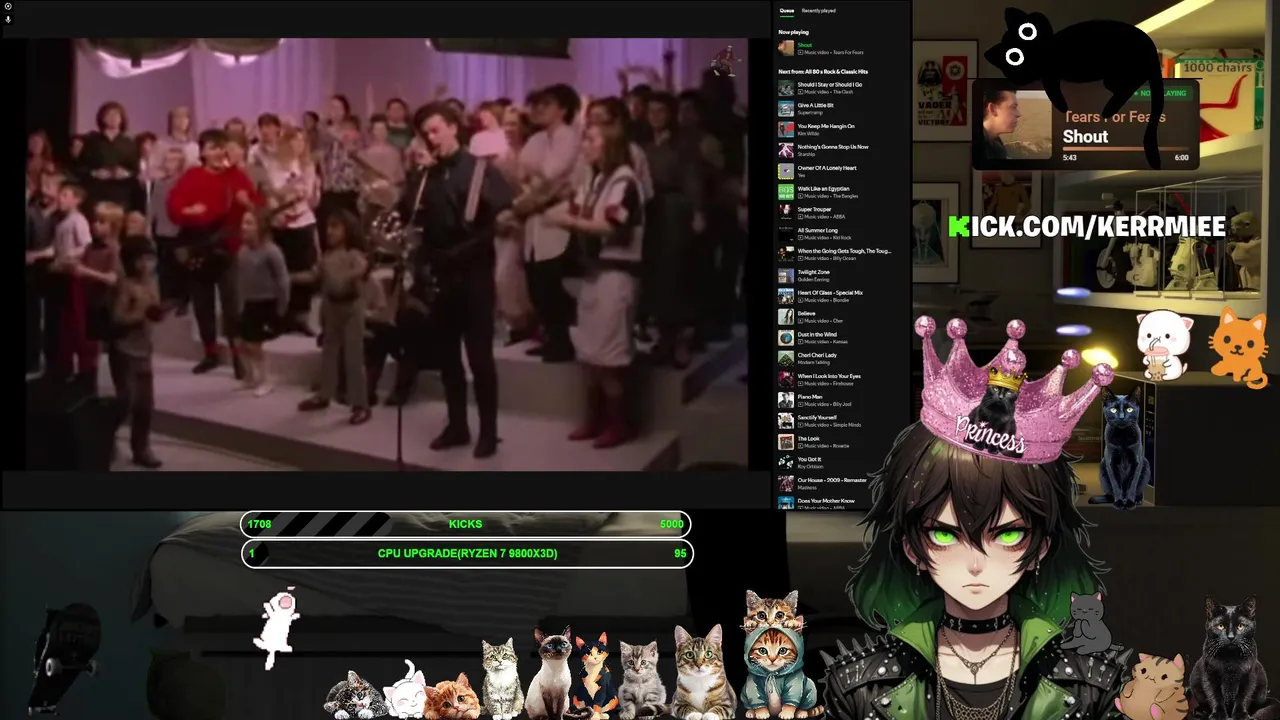Click Walk Like an Egyptian cover art
This screenshot has width=1280, height=720.
point(786,192)
